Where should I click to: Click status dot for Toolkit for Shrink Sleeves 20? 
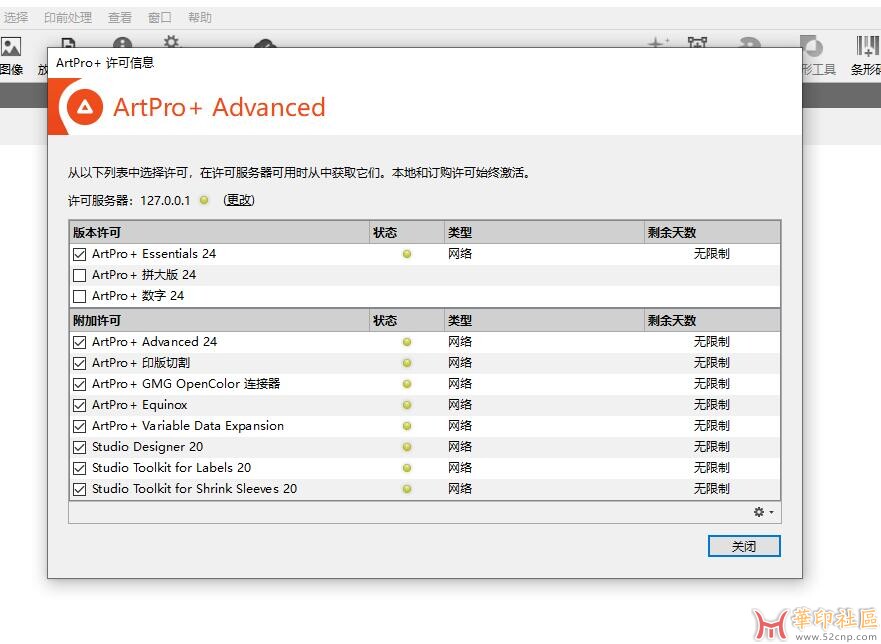[407, 489]
